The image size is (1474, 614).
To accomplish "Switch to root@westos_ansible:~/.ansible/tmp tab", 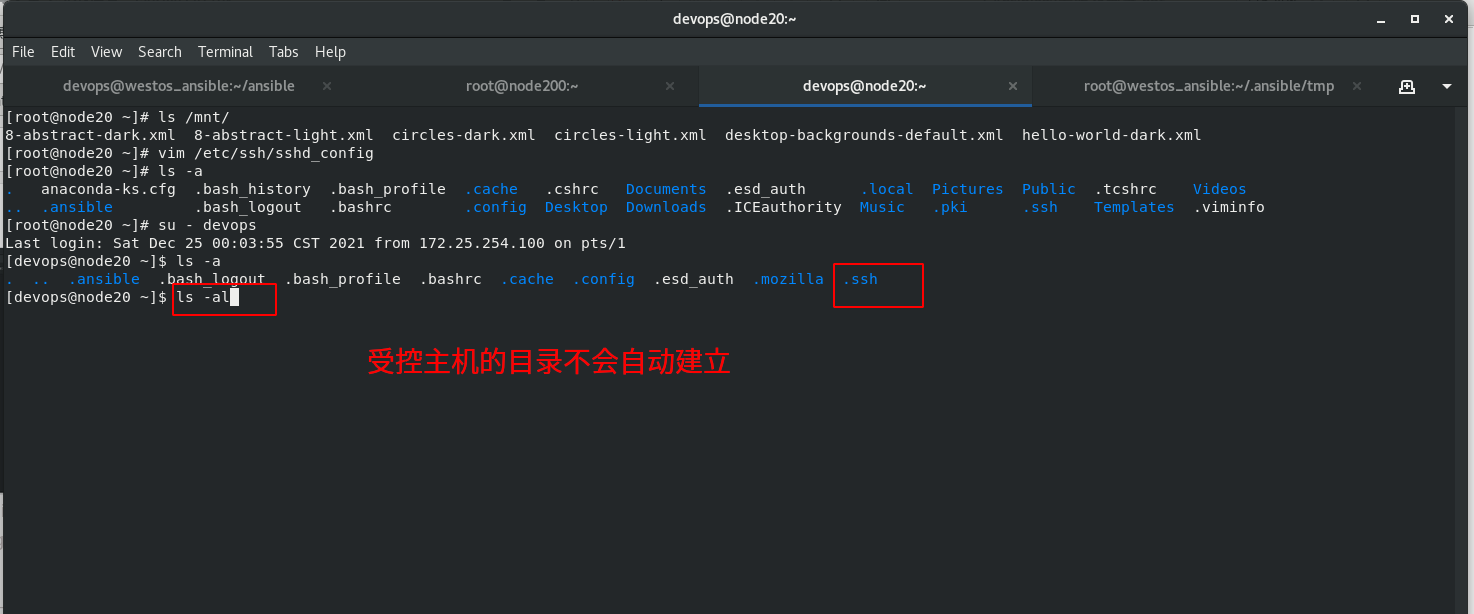I will 1209,86.
